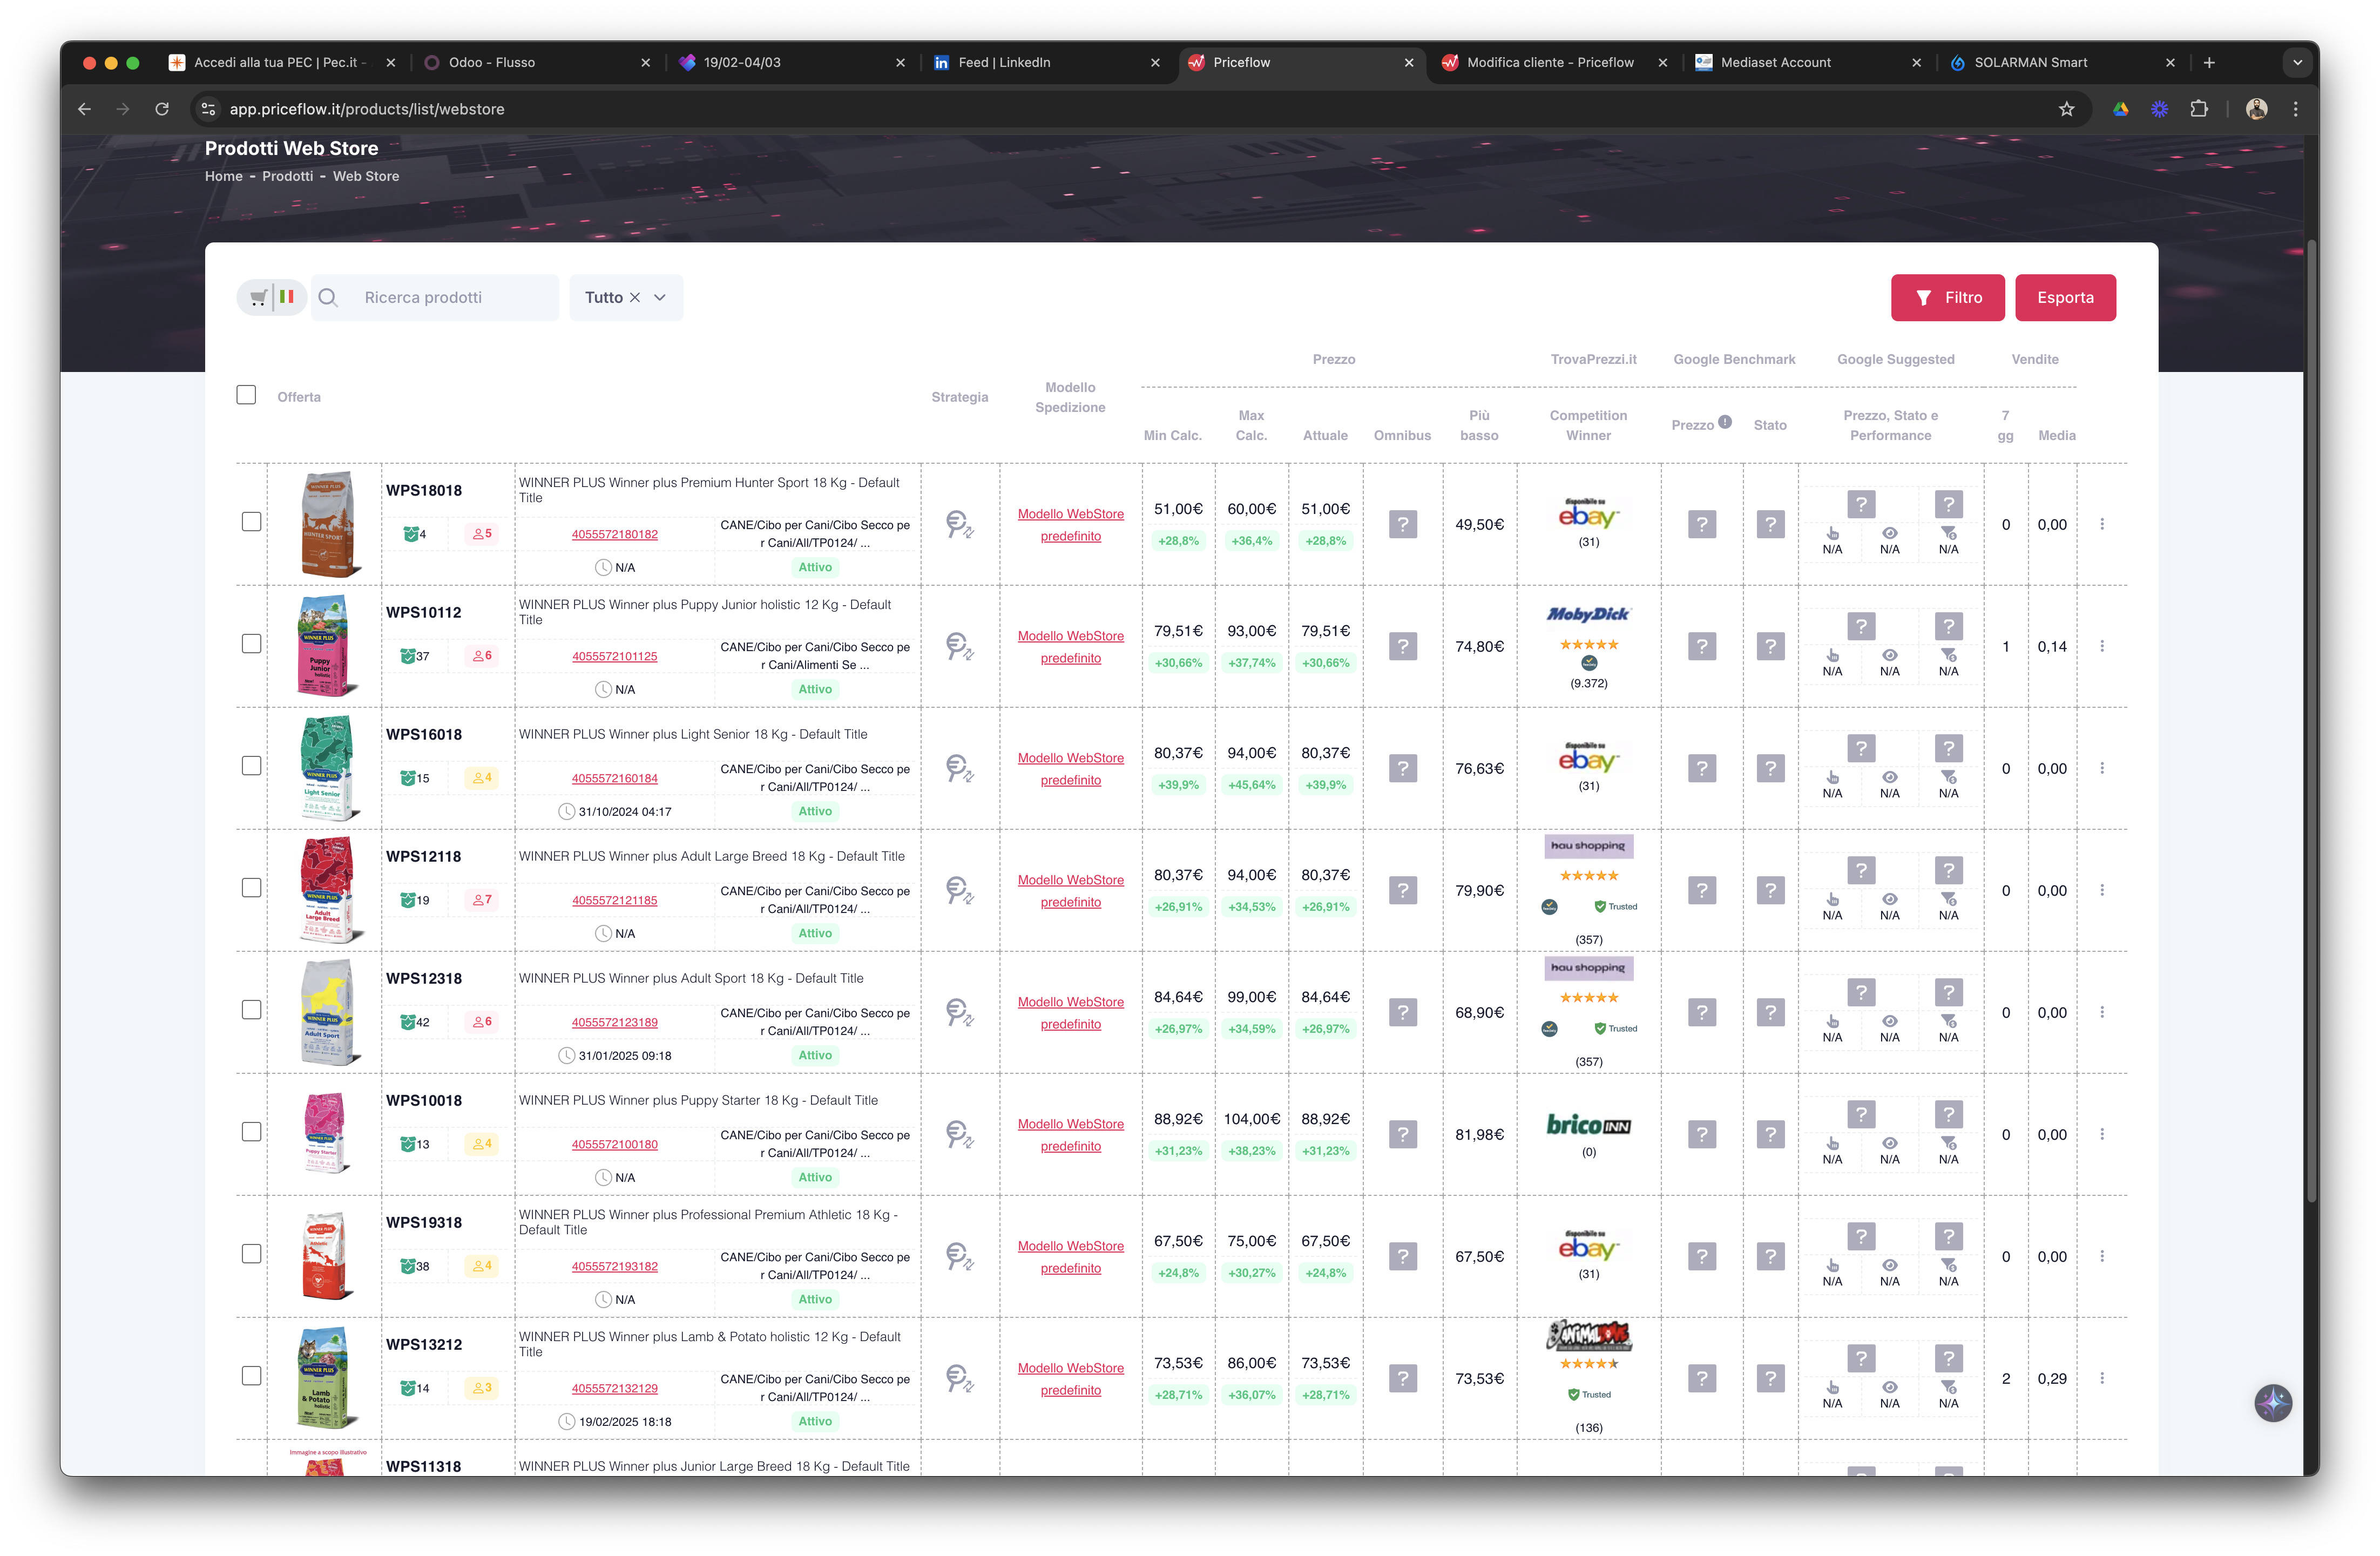The image size is (2380, 1556).
Task: Reload the Priceflow page
Action: pyautogui.click(x=162, y=109)
